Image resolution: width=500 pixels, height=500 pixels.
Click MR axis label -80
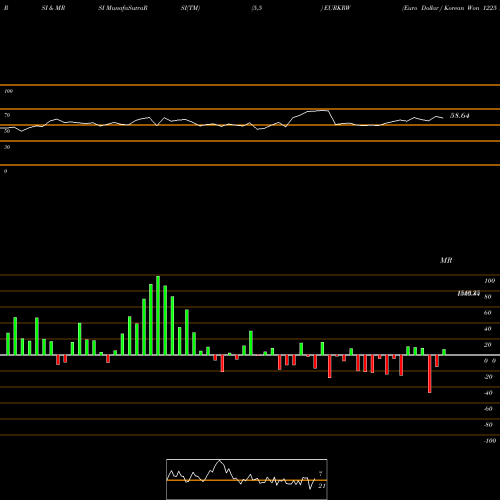coord(488,425)
